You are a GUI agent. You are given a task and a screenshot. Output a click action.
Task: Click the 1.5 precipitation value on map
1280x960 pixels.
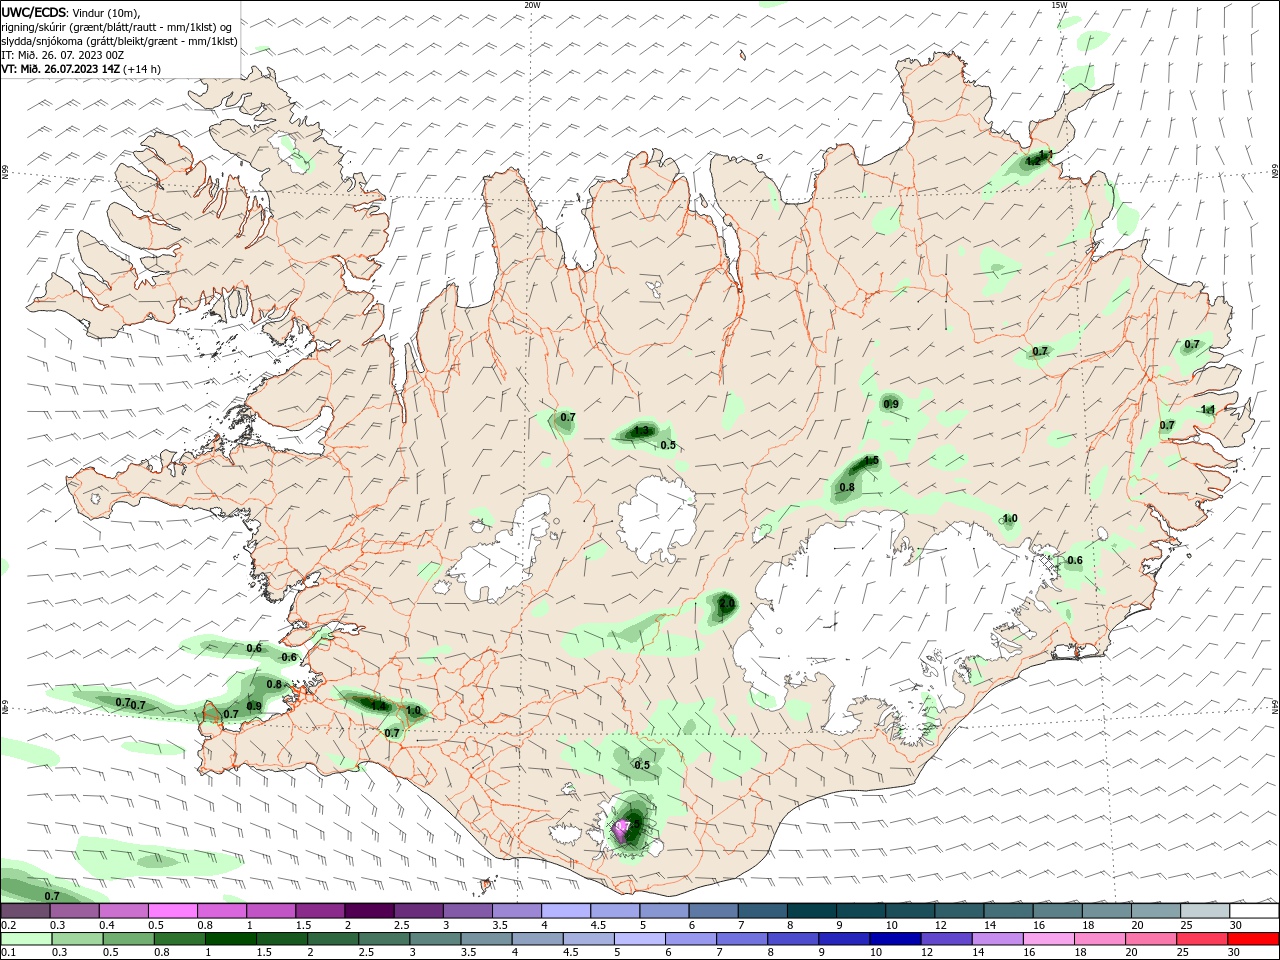coord(870,461)
